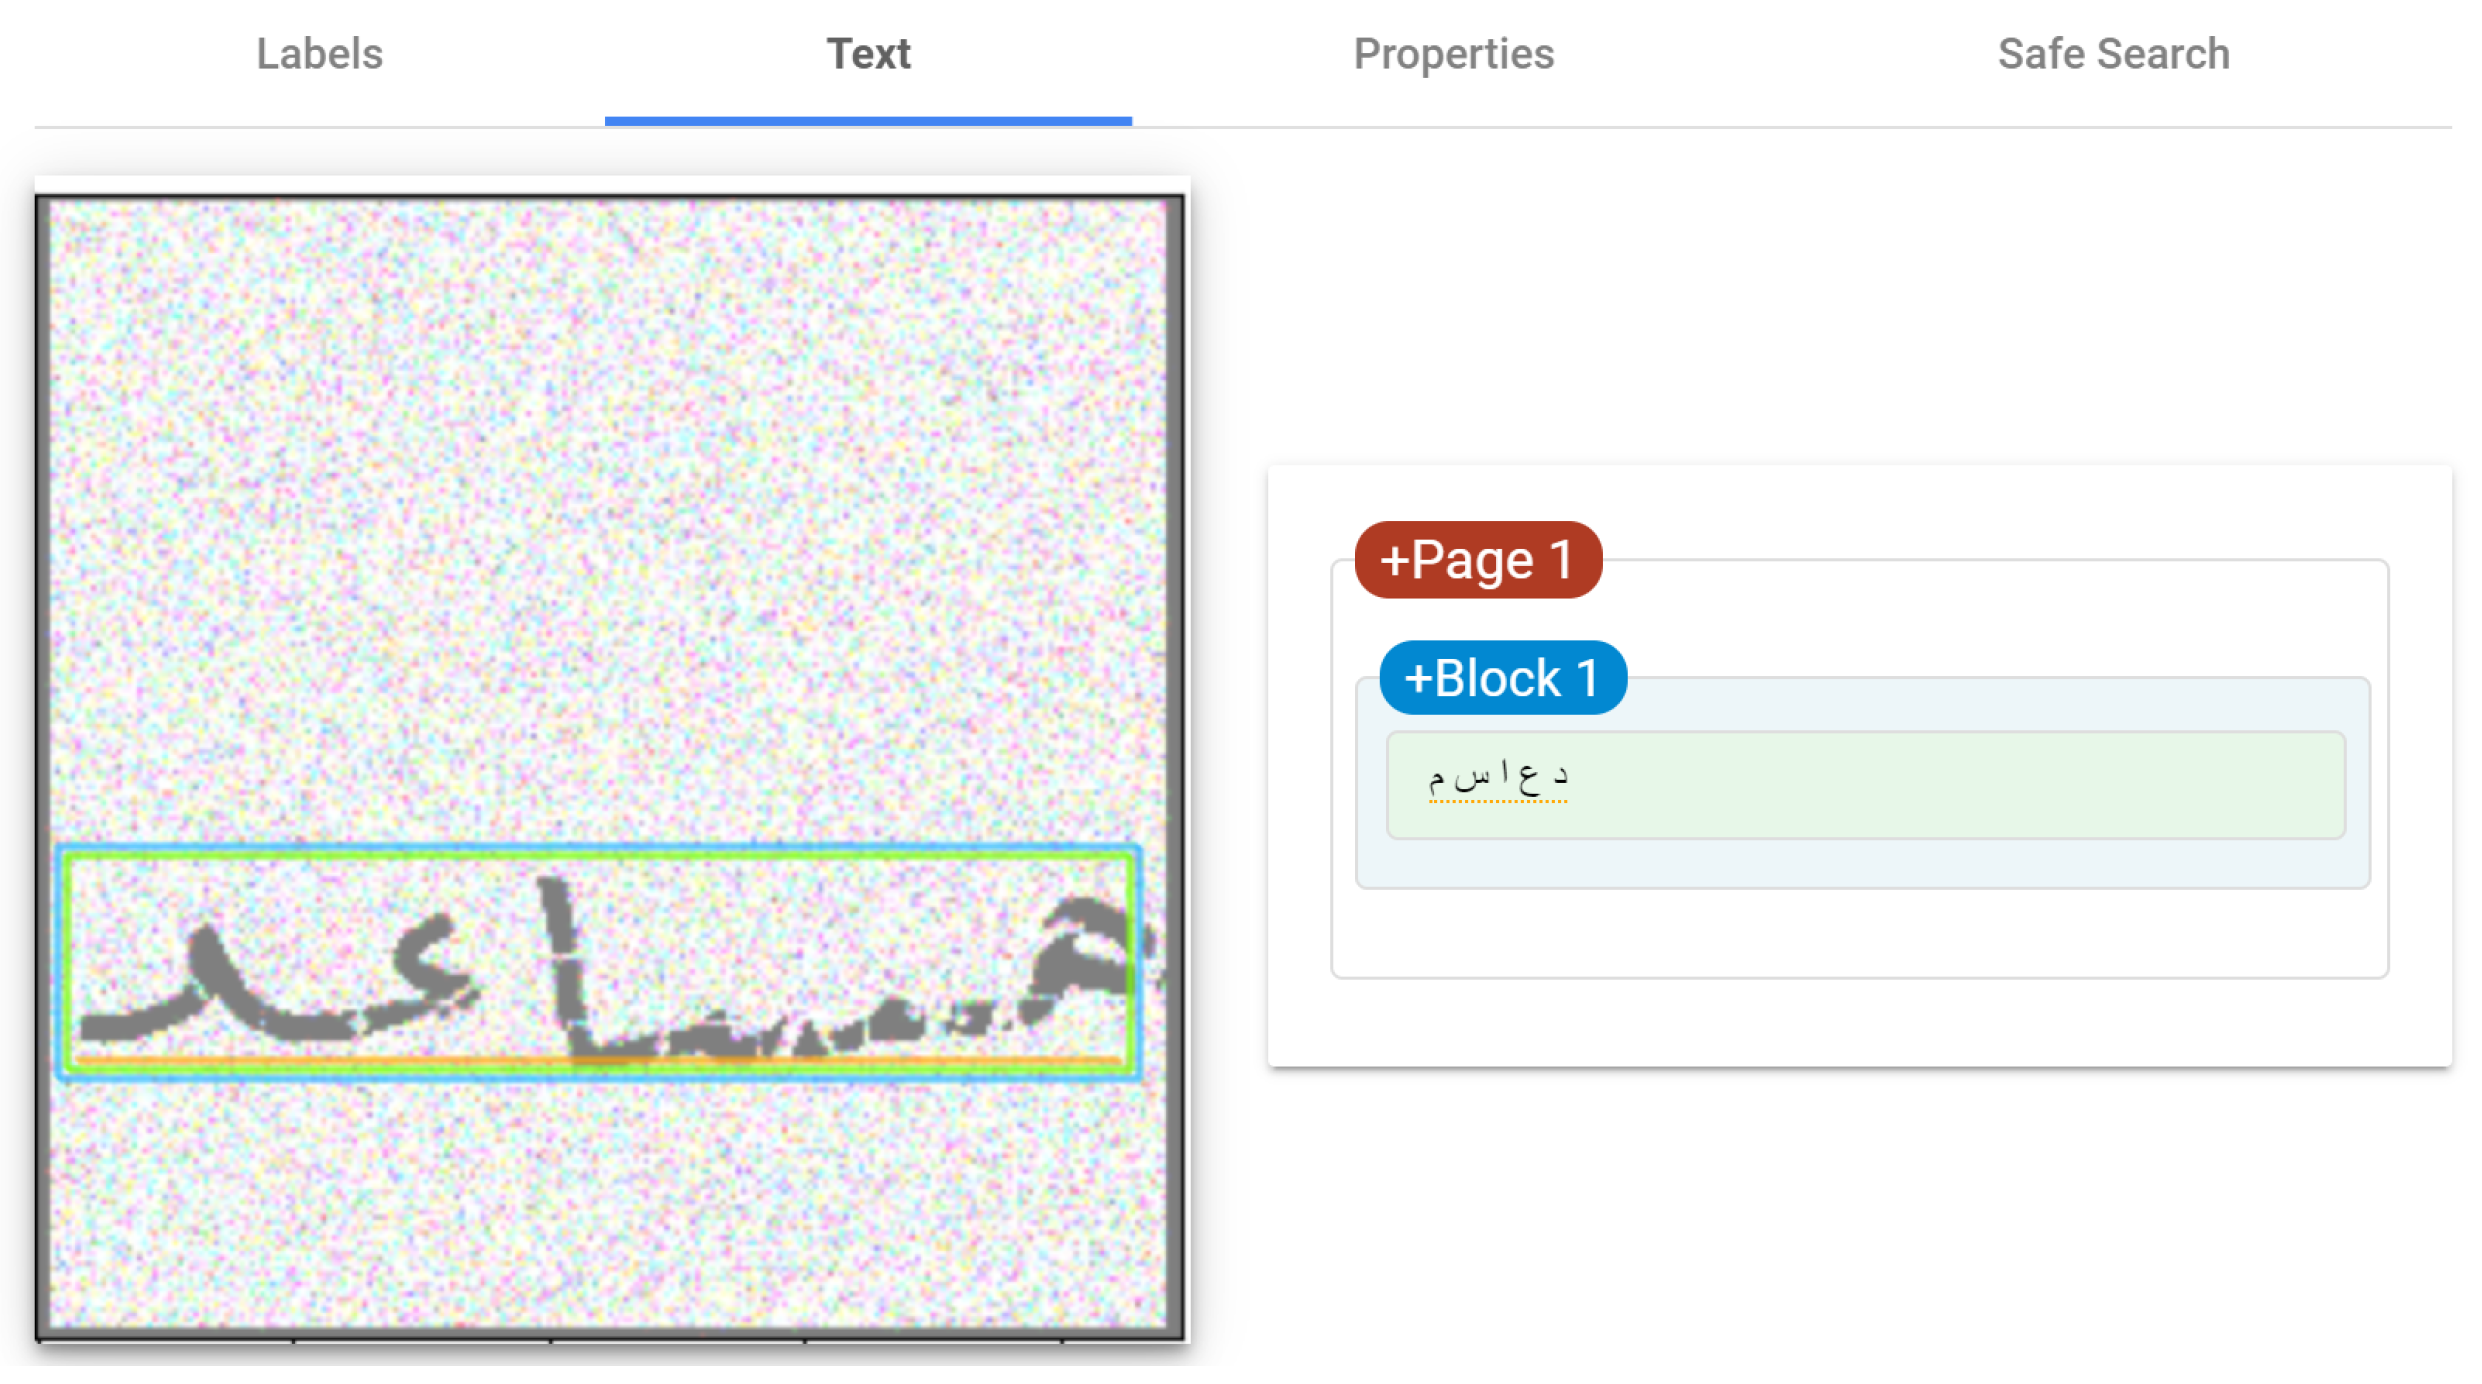Click the noisy area below the bounding box
This screenshot has height=1384, width=2482.
(x=600, y=1200)
